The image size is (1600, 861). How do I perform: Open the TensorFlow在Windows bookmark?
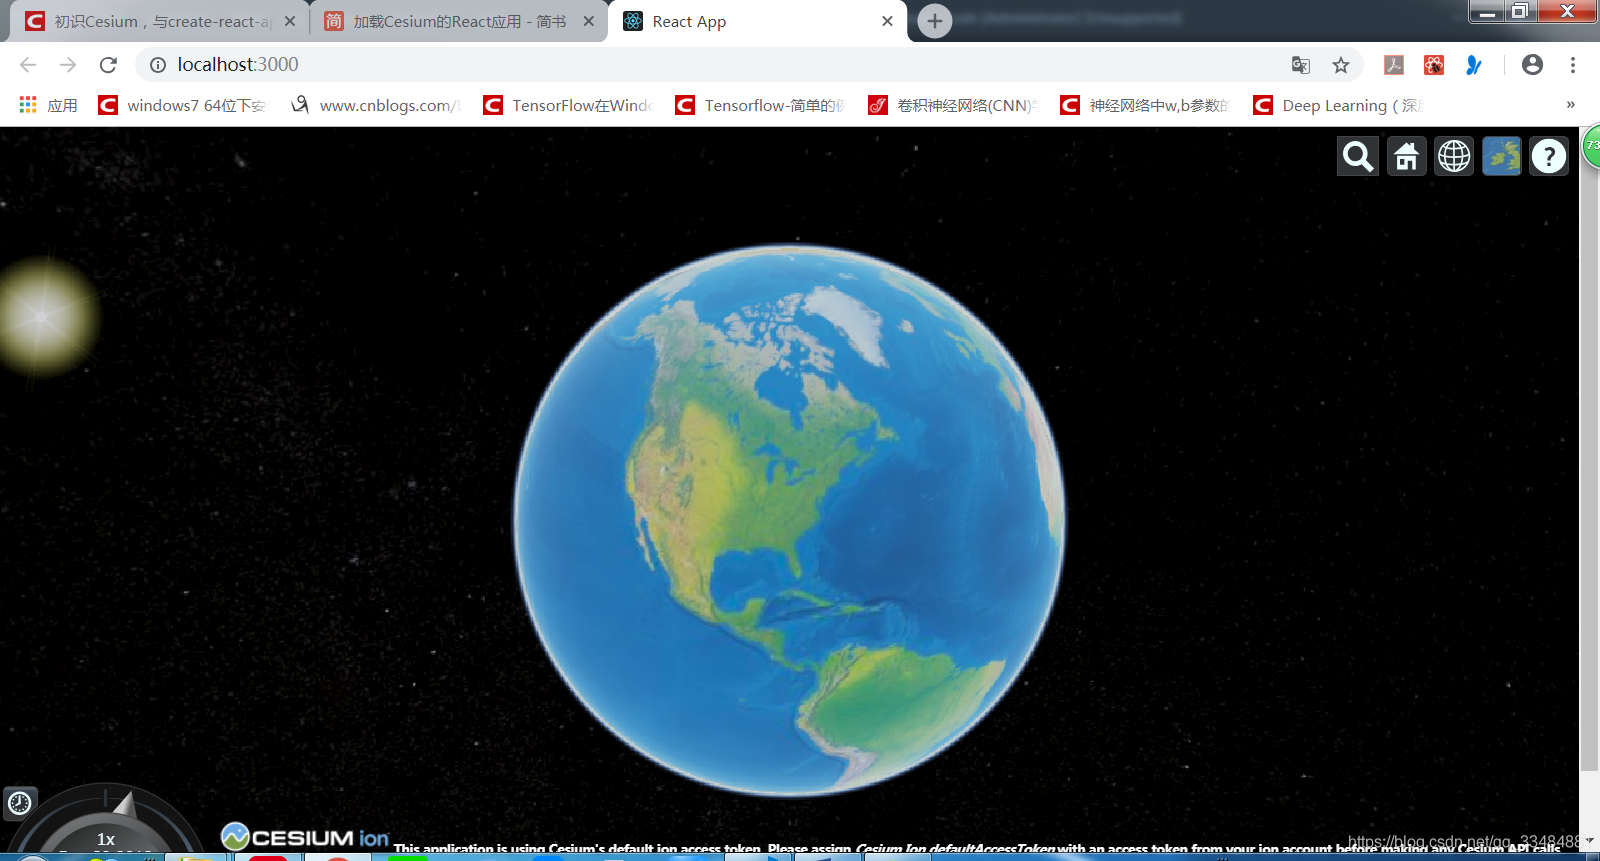point(568,105)
